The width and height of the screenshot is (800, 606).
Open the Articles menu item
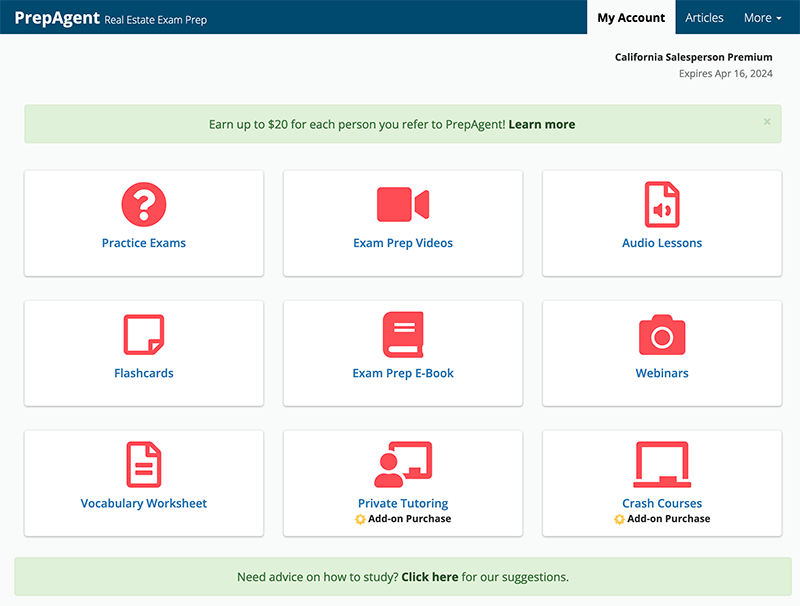click(x=704, y=18)
